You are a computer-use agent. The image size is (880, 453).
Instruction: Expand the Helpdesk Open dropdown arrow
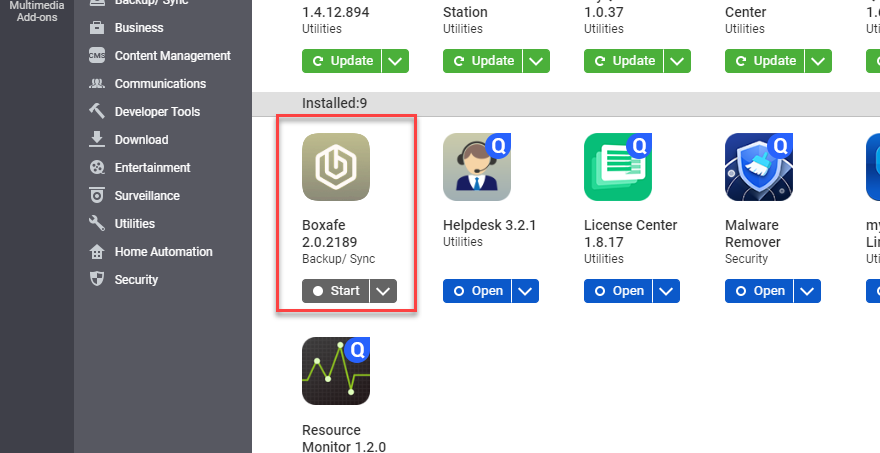[x=525, y=291]
